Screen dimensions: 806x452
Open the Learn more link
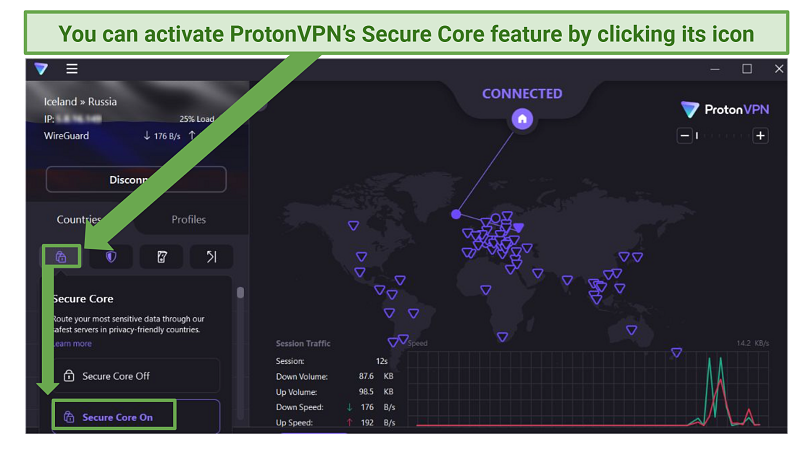click(72, 343)
